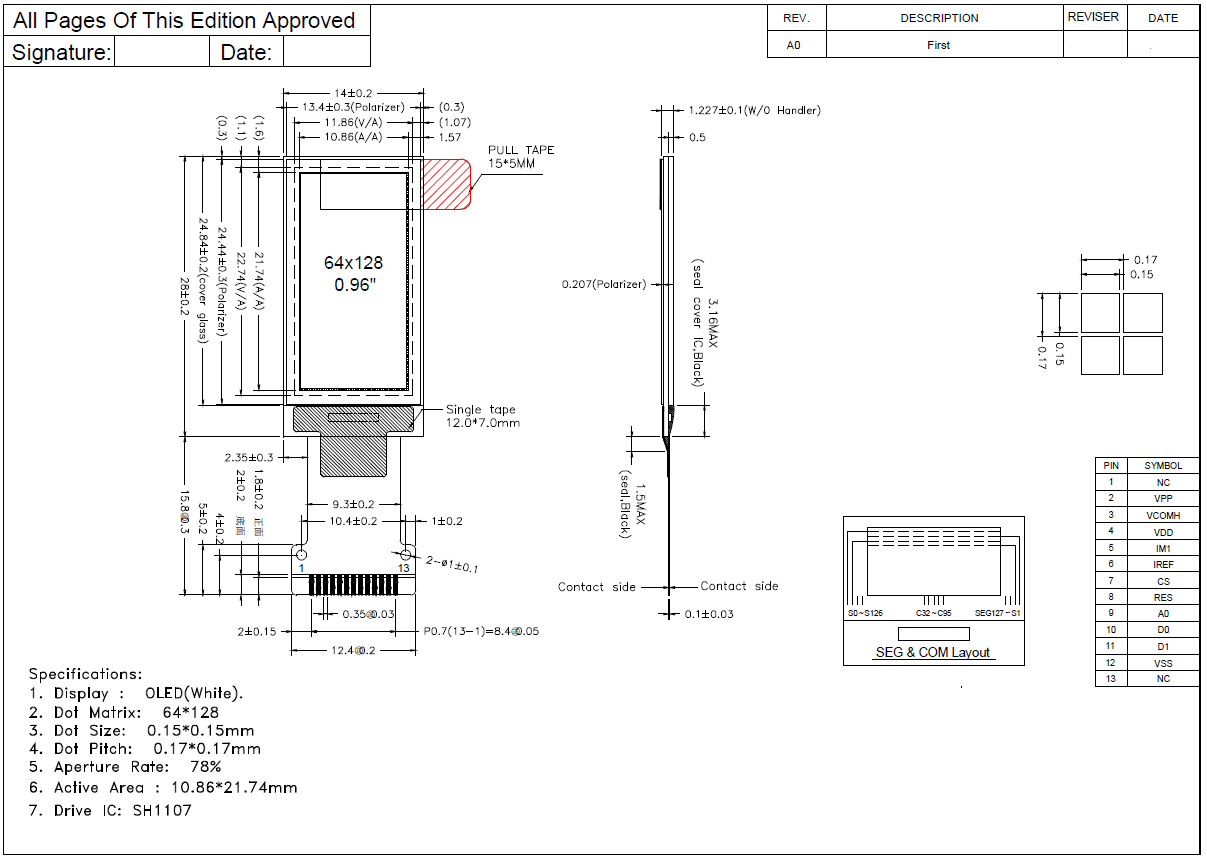Click the VCOMH symbol in pin table
1207x859 pixels.
pyautogui.click(x=1162, y=515)
